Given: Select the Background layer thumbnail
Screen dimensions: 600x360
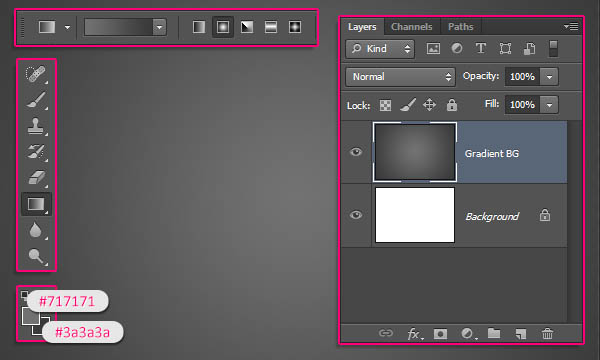Looking at the screenshot, I should pos(415,215).
